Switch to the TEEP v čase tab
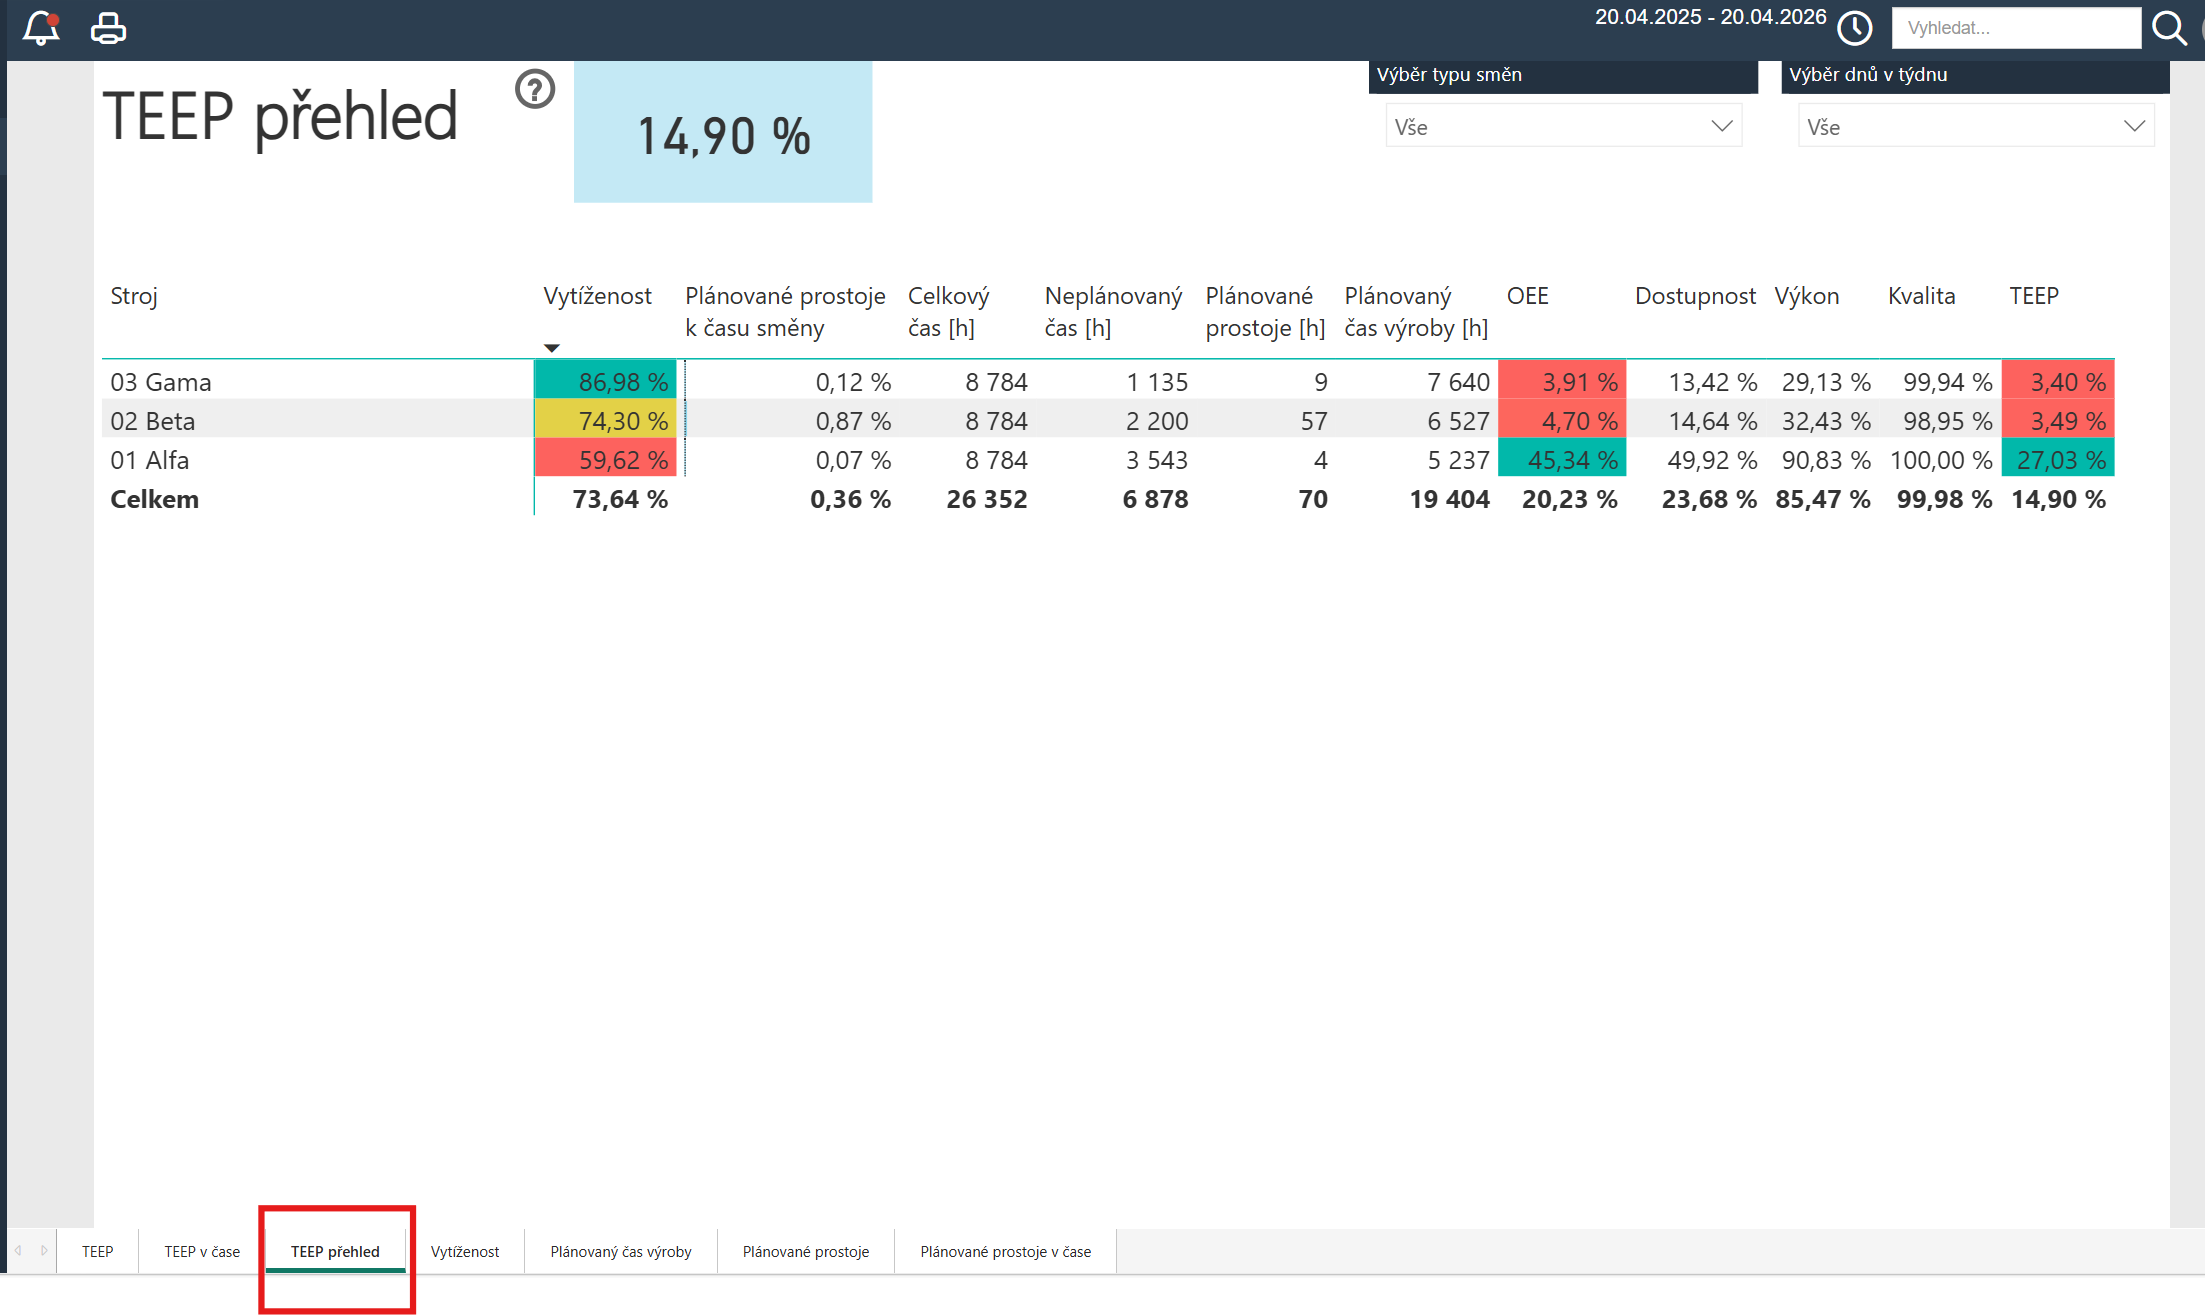Viewport: 2205px width, 1315px height. (x=202, y=1251)
